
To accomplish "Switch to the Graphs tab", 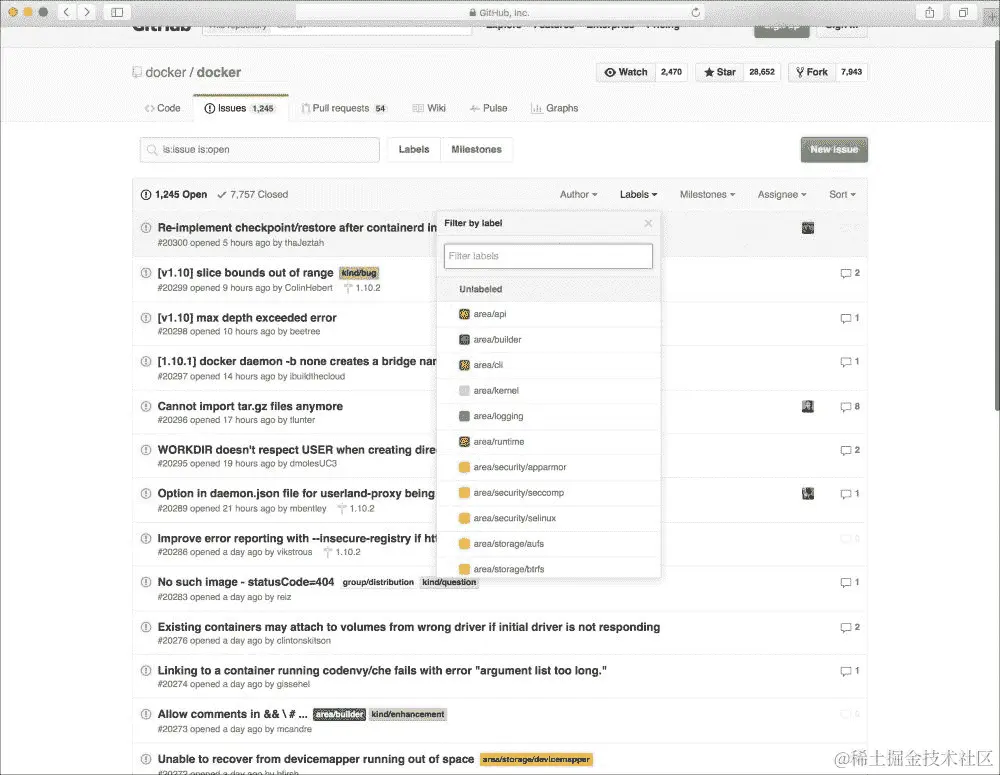I will coord(555,107).
